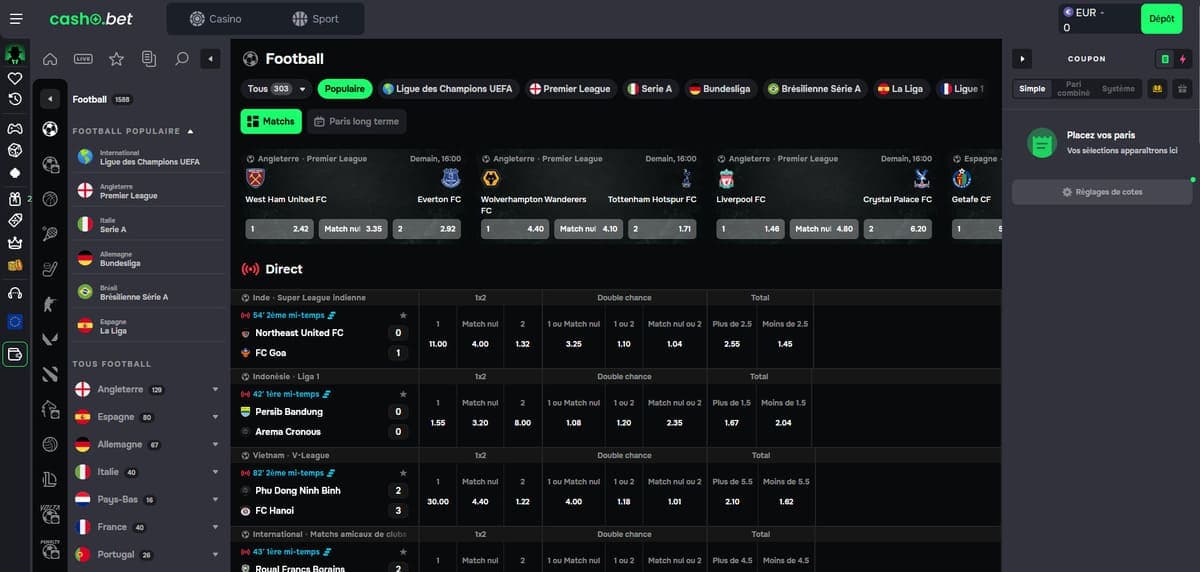Screen dimensions: 1200x572
Task: Select odds 1.46 for Liverpool FC
Action: [x=751, y=229]
